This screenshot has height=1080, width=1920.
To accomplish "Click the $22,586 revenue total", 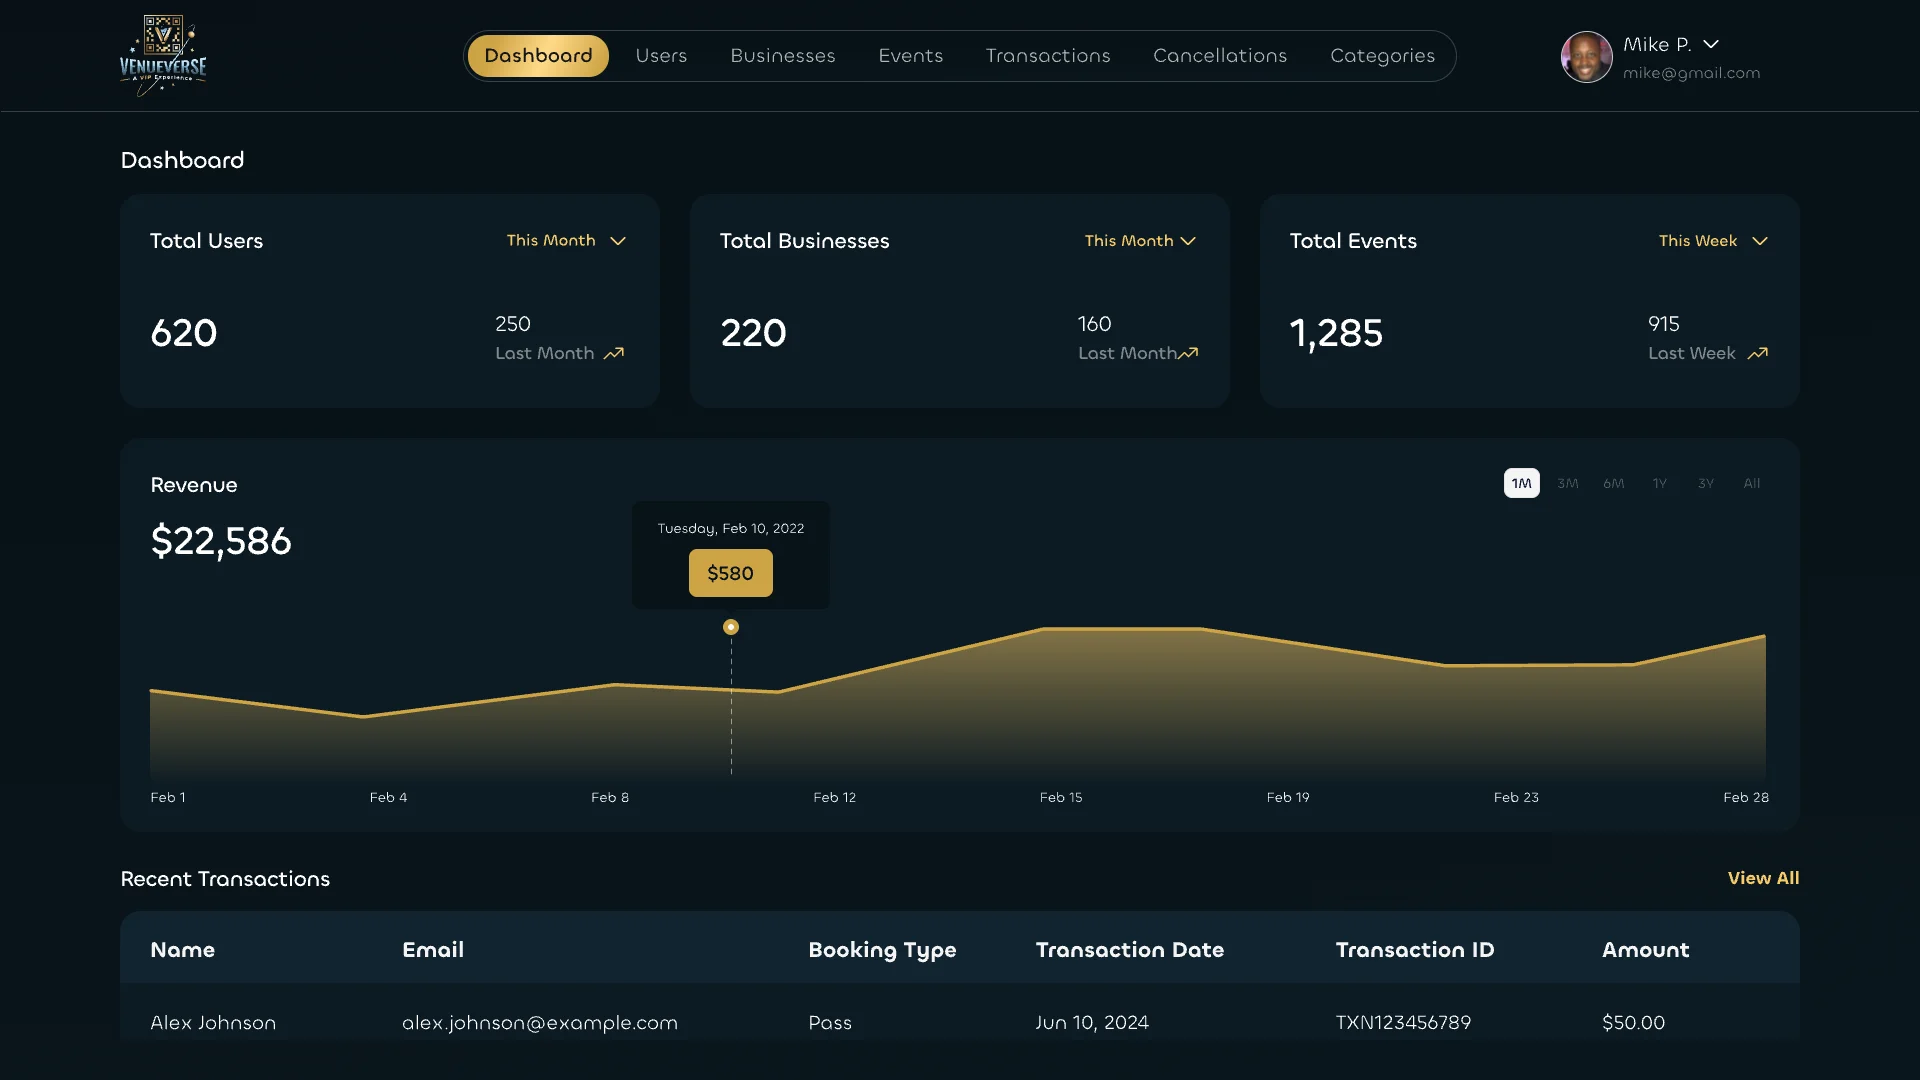I will click(221, 541).
